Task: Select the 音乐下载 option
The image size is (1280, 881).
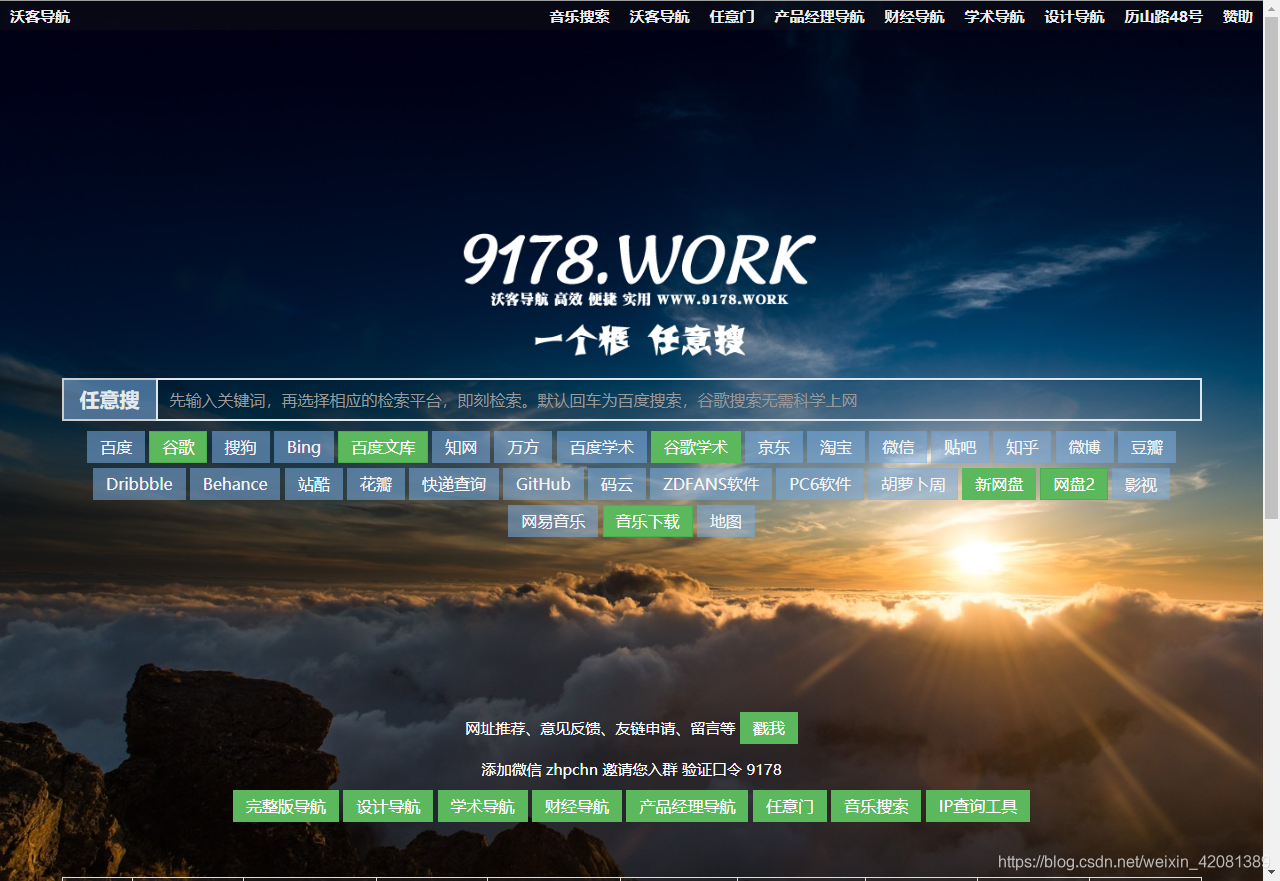Action: point(647,521)
